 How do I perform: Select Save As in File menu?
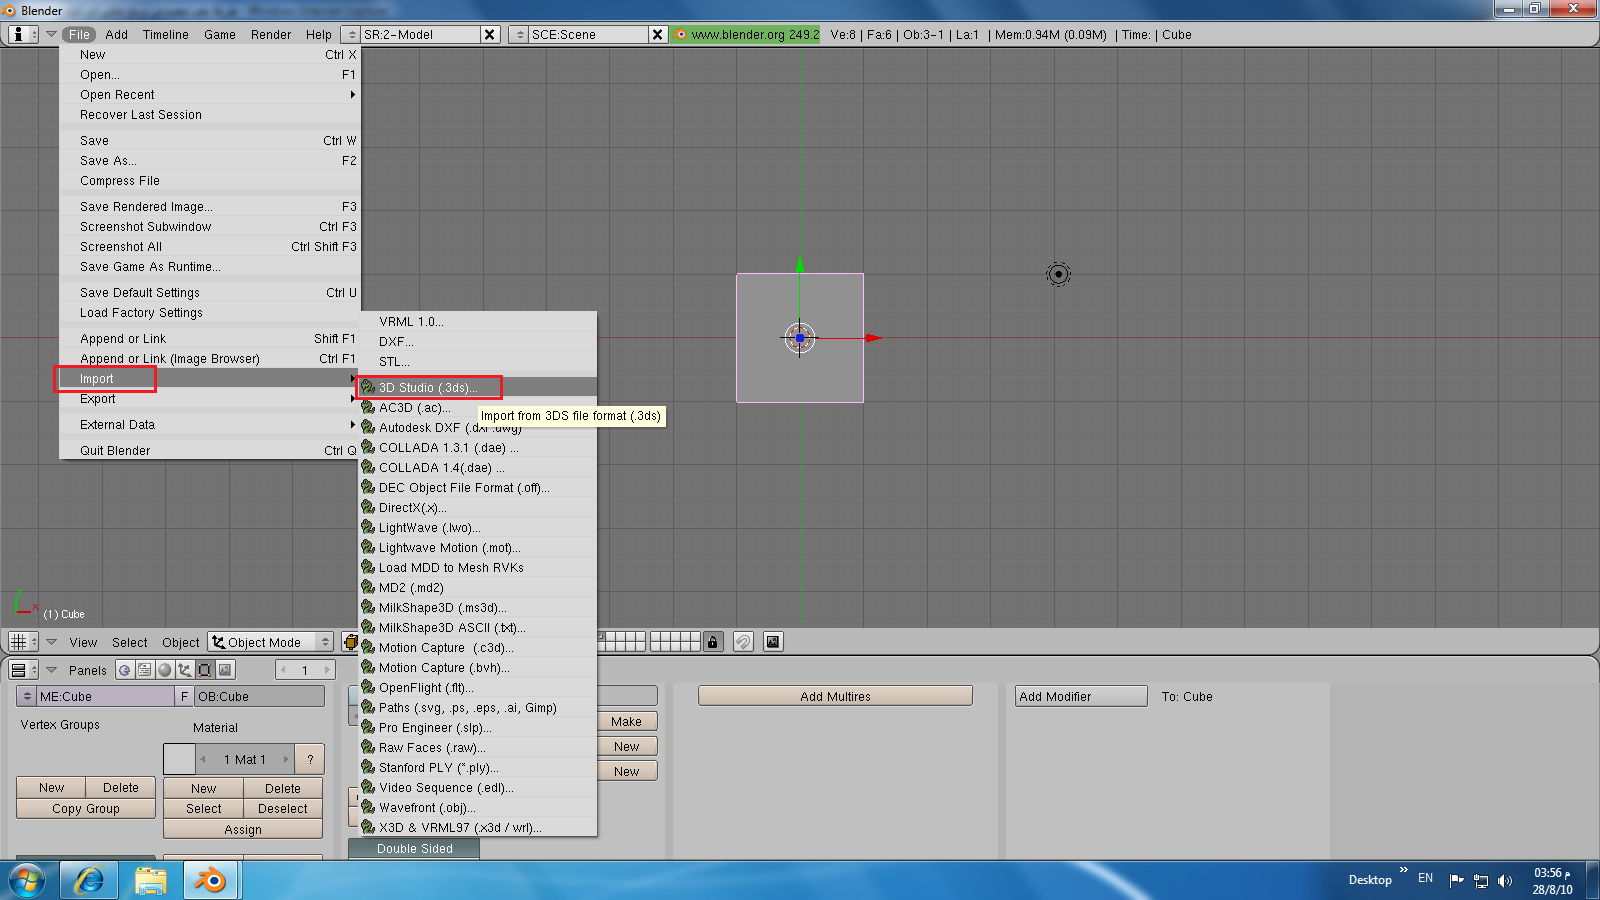click(210, 161)
